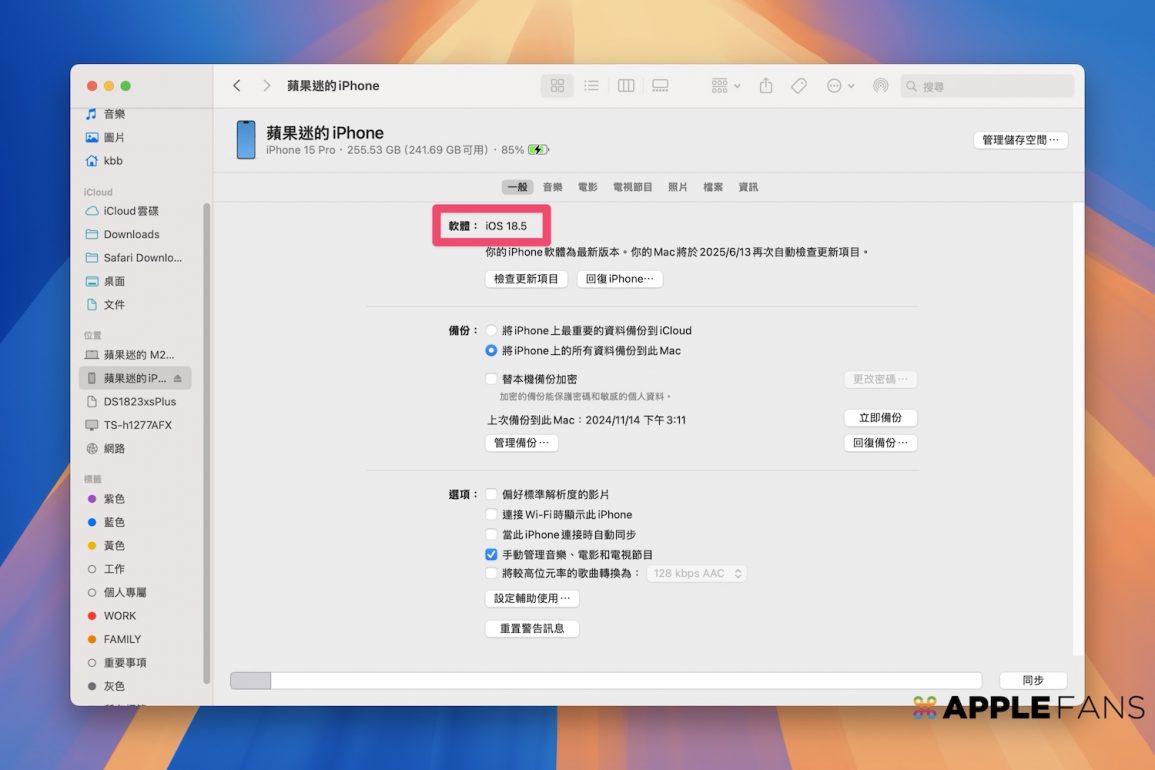Open the 128 kbps AAC bitrate dropdown
This screenshot has width=1155, height=770.
(x=697, y=574)
